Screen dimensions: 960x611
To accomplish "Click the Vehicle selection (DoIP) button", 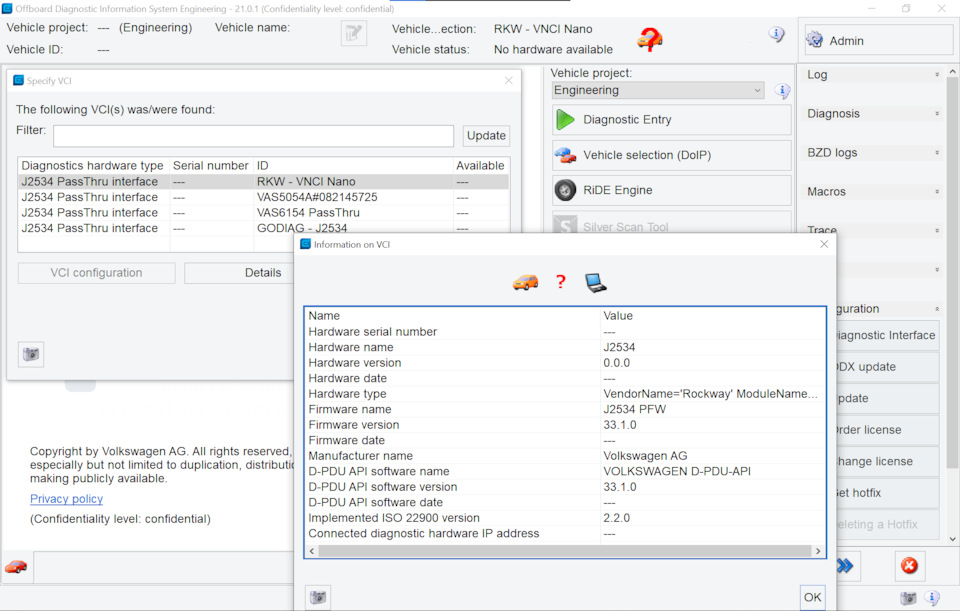I will tap(672, 156).
